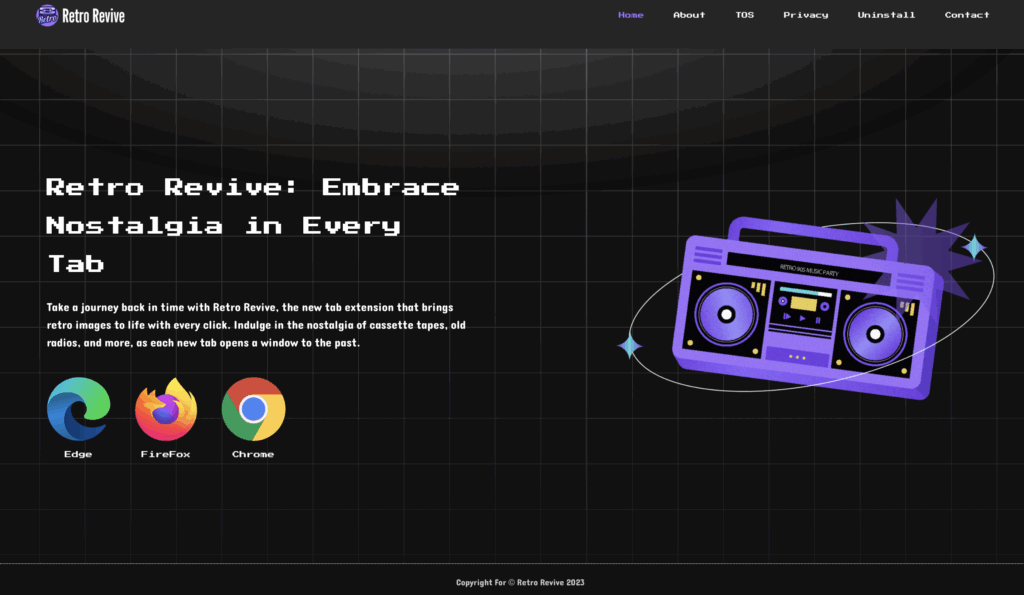Screen dimensions: 1024x595
Task: Select the FireFox label under the icon
Action: point(165,454)
